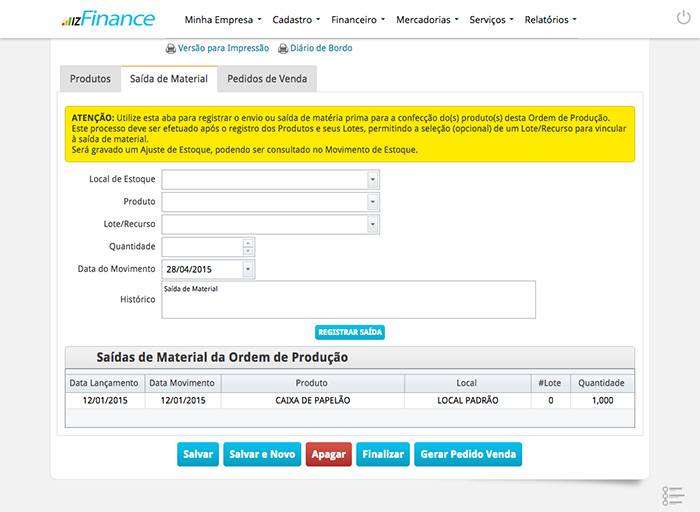Increase Quantidade using the stepper arrows
Screen dimensions: 700x512
(248, 242)
